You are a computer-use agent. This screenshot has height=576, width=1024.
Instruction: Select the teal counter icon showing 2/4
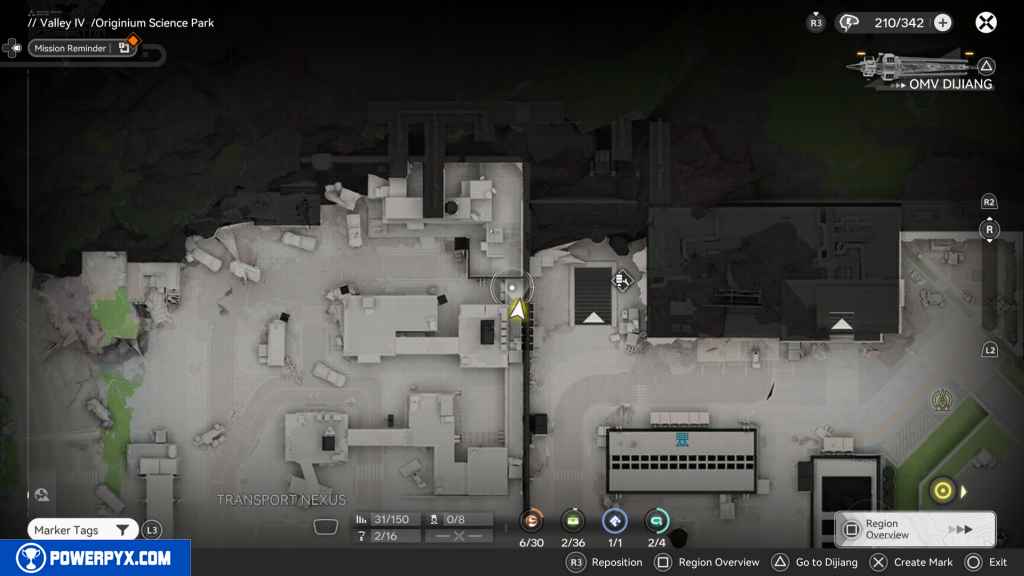pos(657,520)
